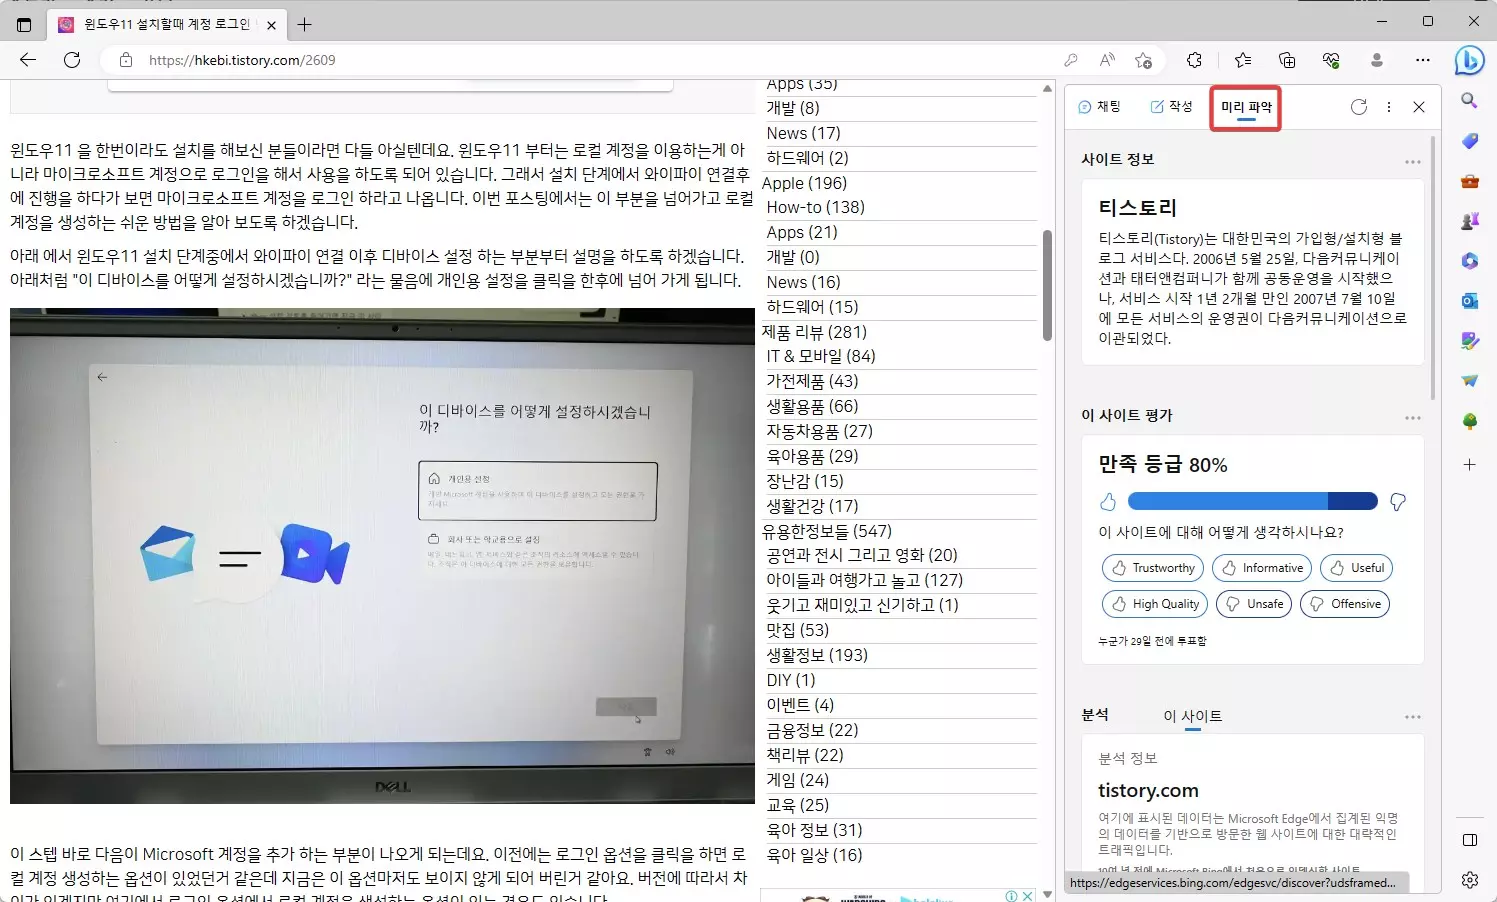
Task: Open sidebar settings gear icon
Action: point(1469,880)
